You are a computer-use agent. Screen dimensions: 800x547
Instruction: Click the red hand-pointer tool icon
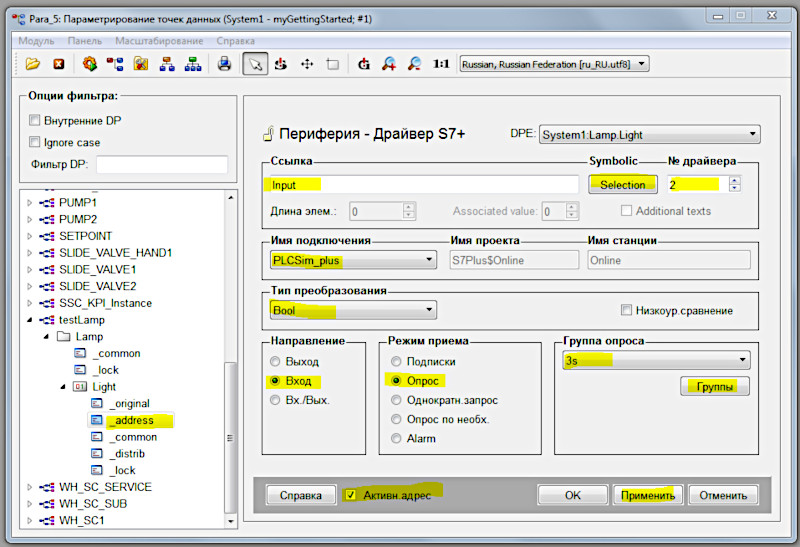(281, 64)
